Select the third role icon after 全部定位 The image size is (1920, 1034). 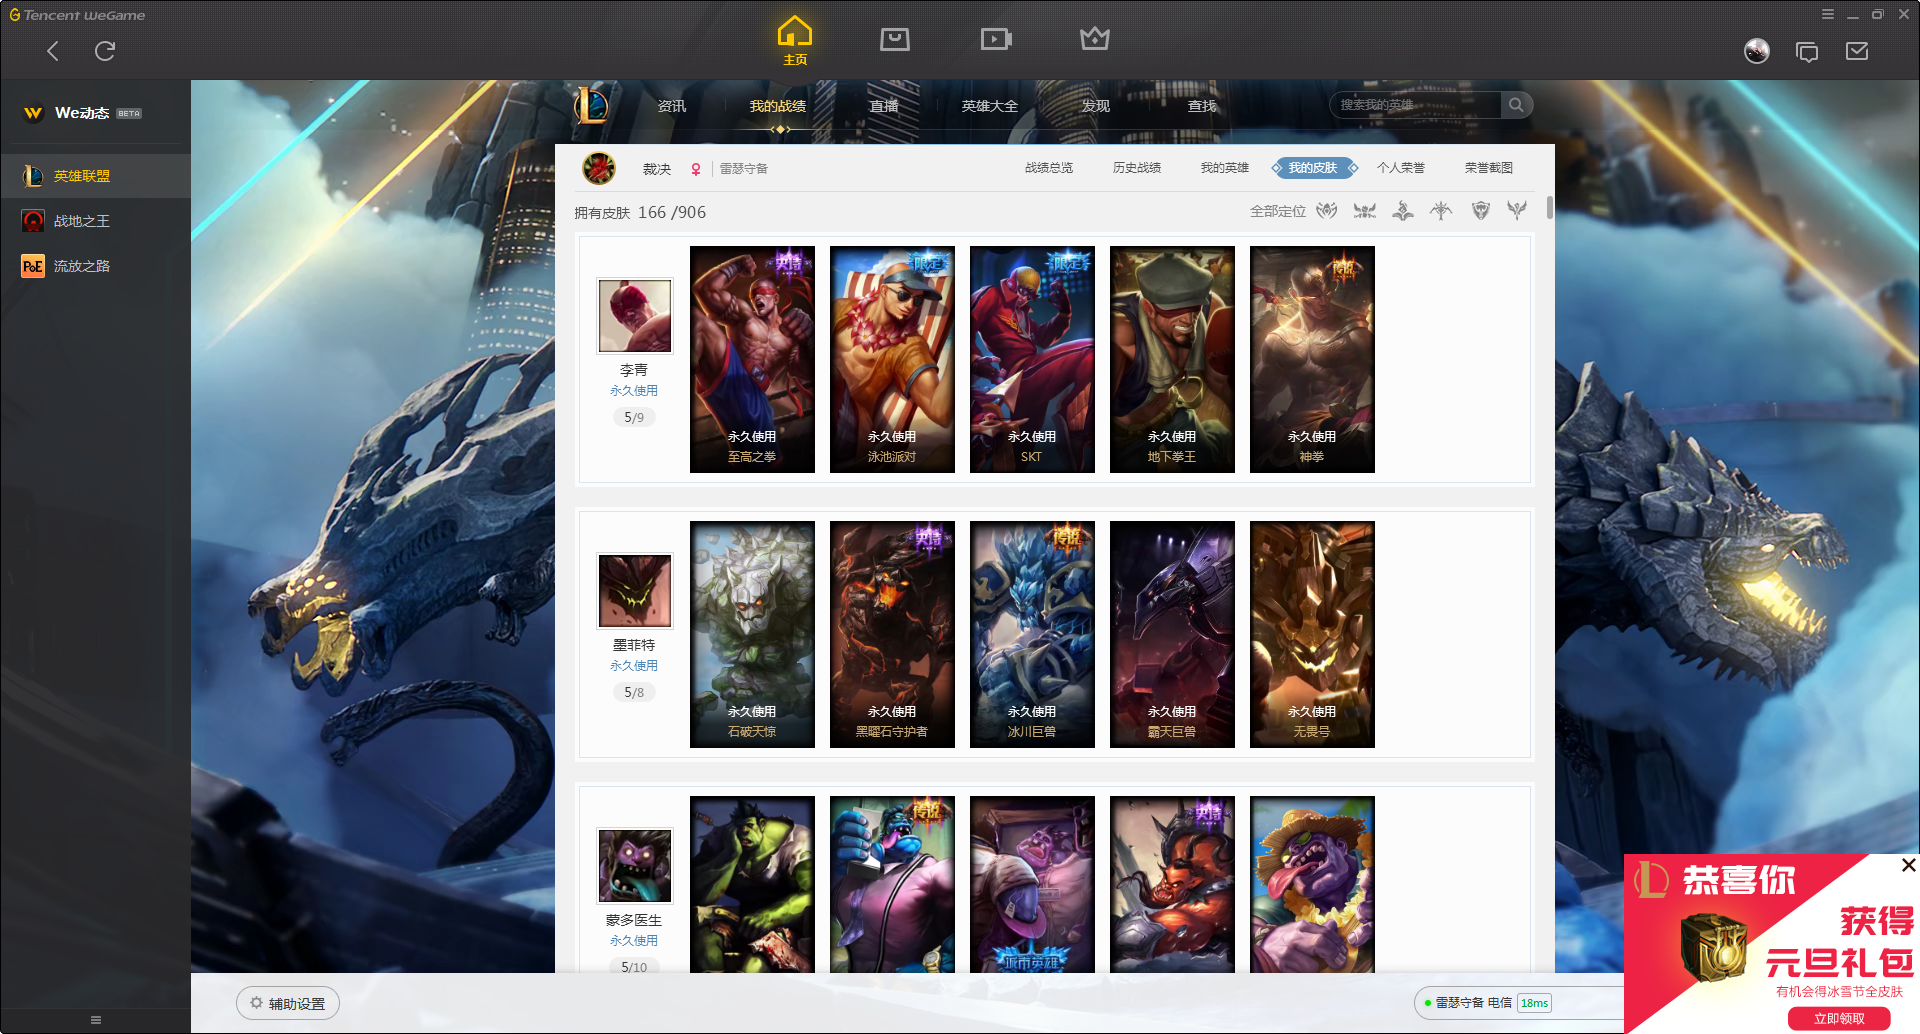1403,211
